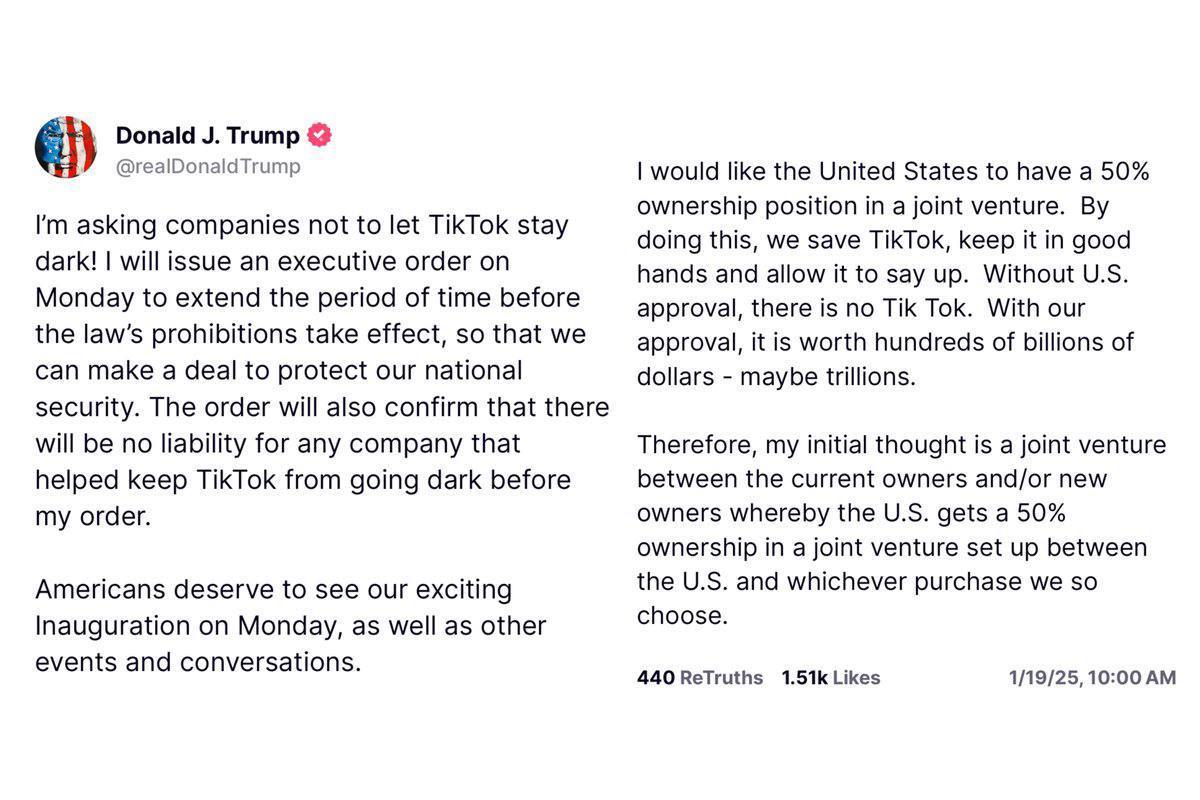Screen dimensions: 1200x800
Task: Open the flag-painted profile avatar
Action: pos(66,147)
